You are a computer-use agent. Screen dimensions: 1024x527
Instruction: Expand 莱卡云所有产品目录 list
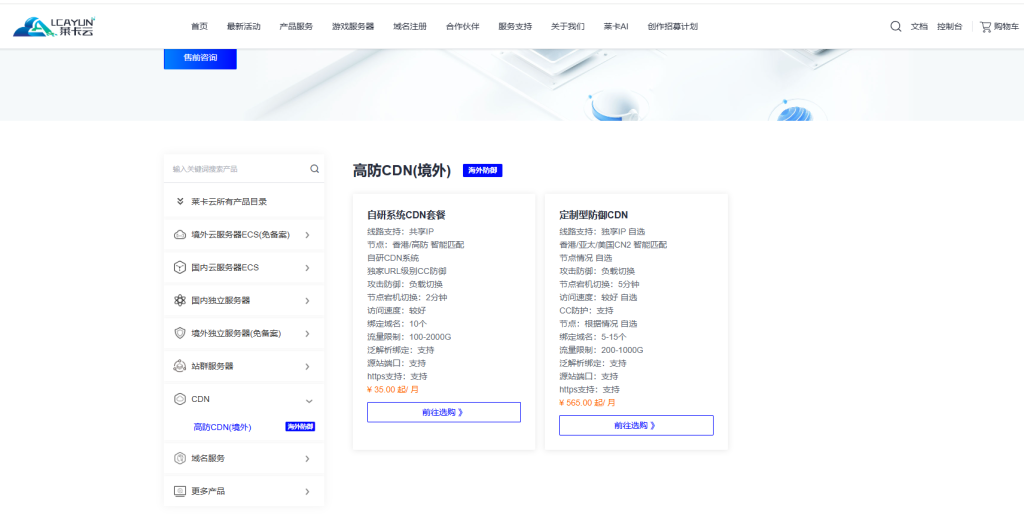click(x=180, y=201)
